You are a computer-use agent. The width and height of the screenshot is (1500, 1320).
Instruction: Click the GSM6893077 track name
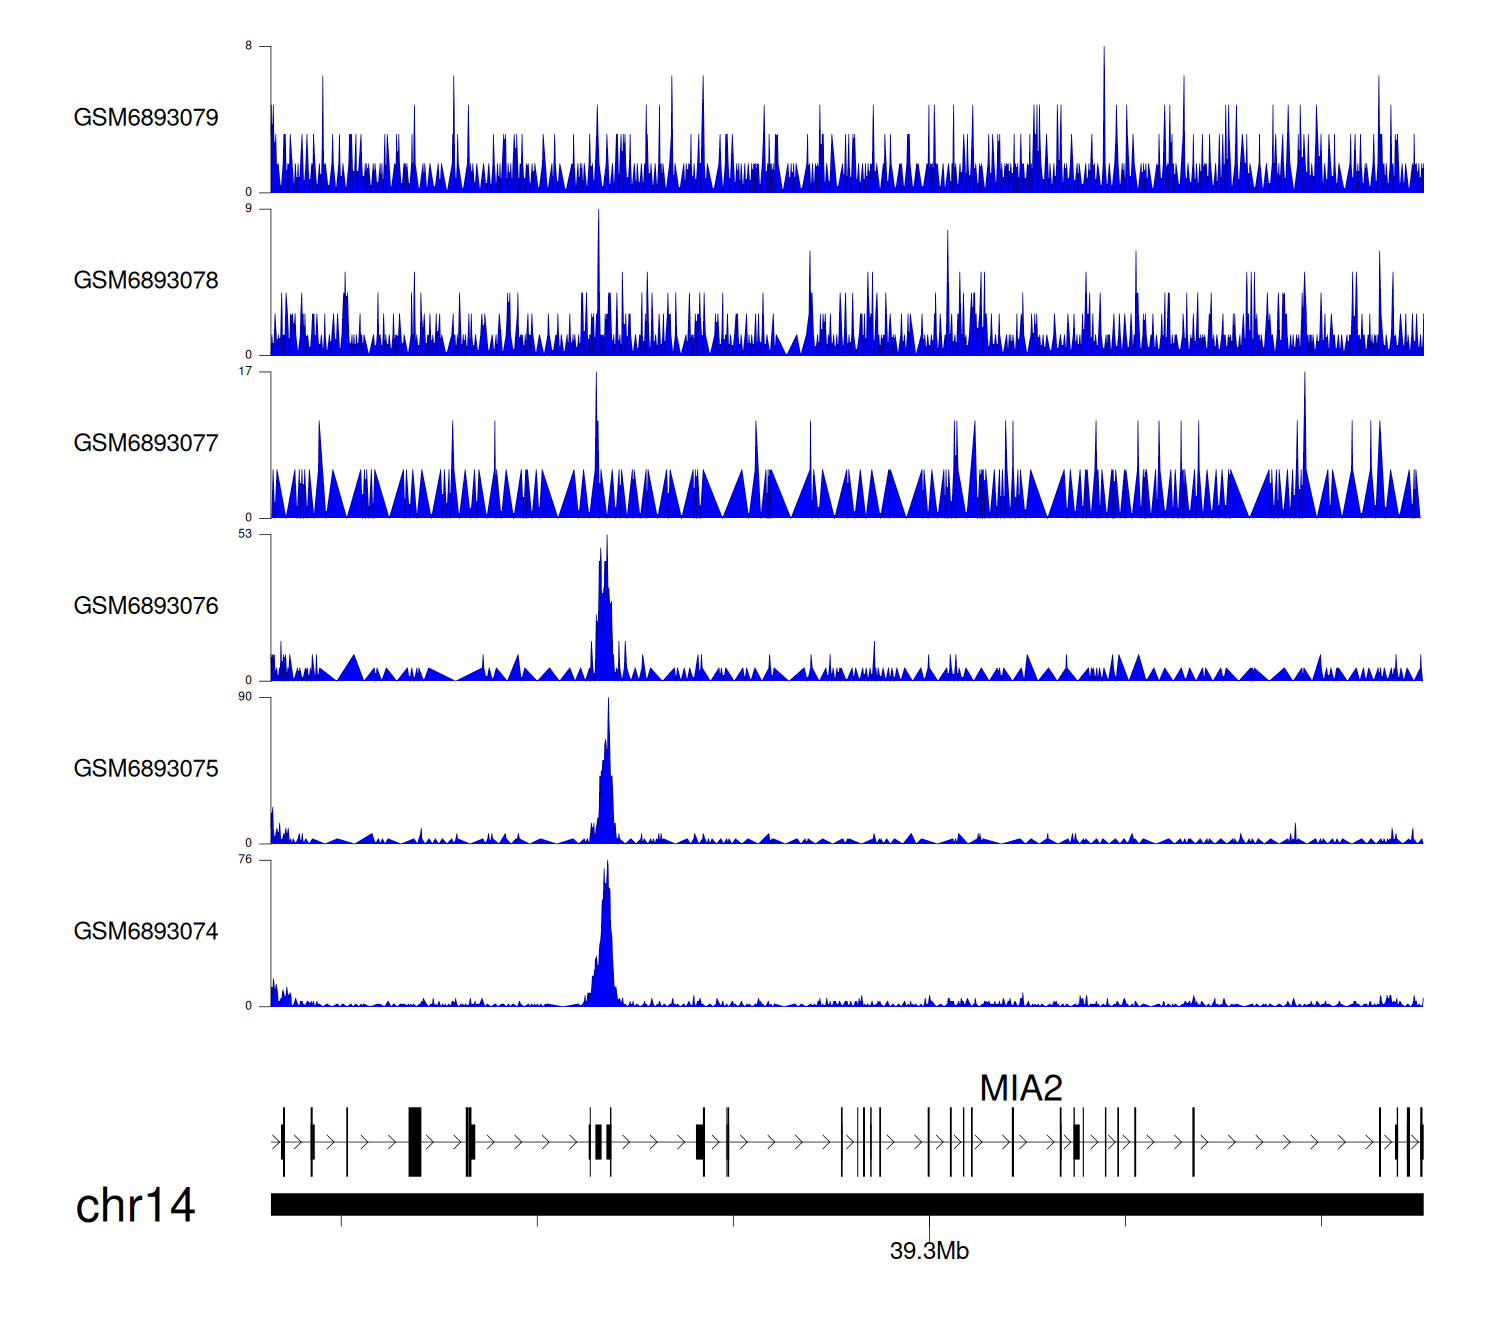point(146,444)
